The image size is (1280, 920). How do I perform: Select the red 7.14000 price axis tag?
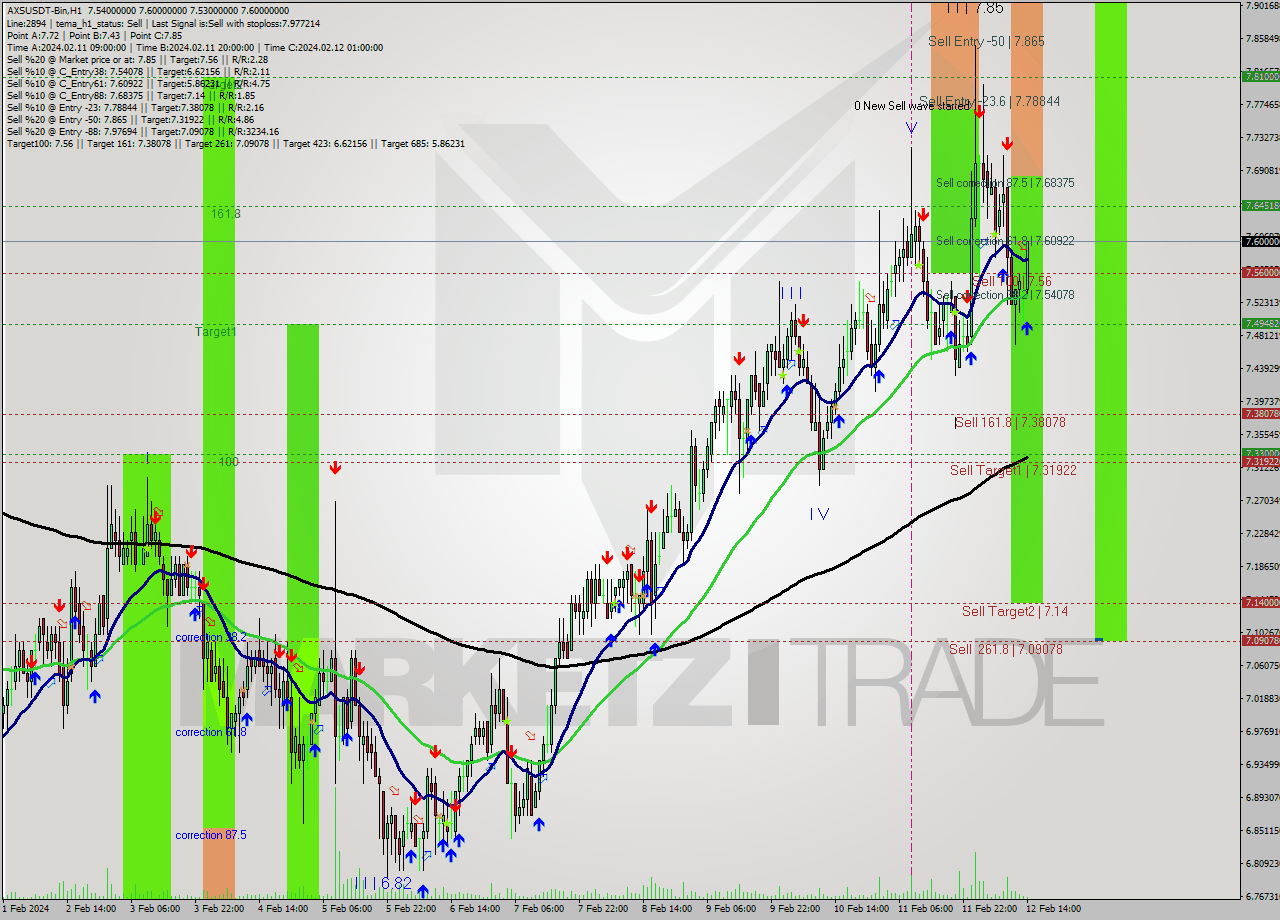pos(1260,602)
